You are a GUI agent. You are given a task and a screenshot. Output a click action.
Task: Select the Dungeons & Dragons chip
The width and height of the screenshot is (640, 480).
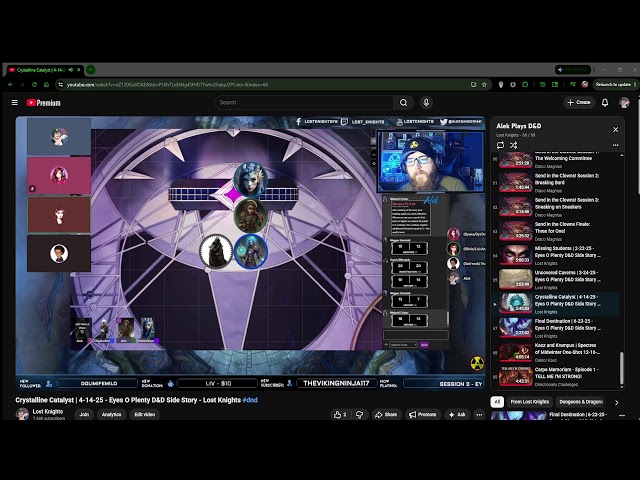581,402
